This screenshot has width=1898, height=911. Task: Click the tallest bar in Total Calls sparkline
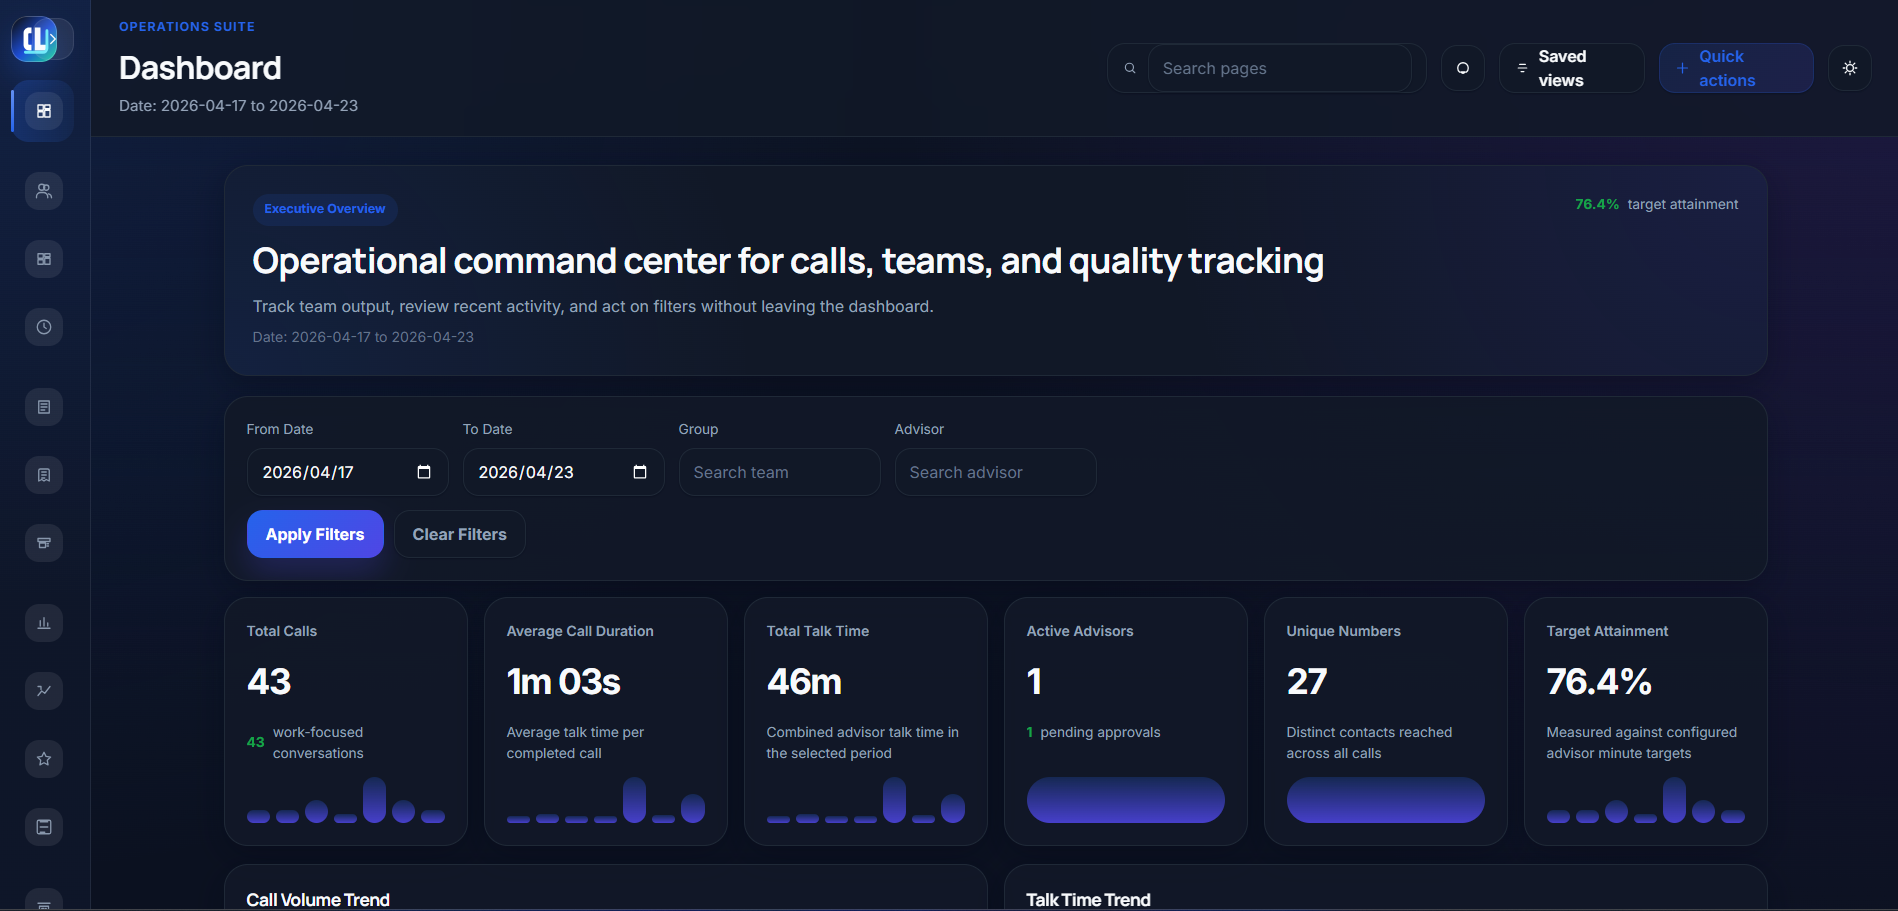pyautogui.click(x=374, y=800)
